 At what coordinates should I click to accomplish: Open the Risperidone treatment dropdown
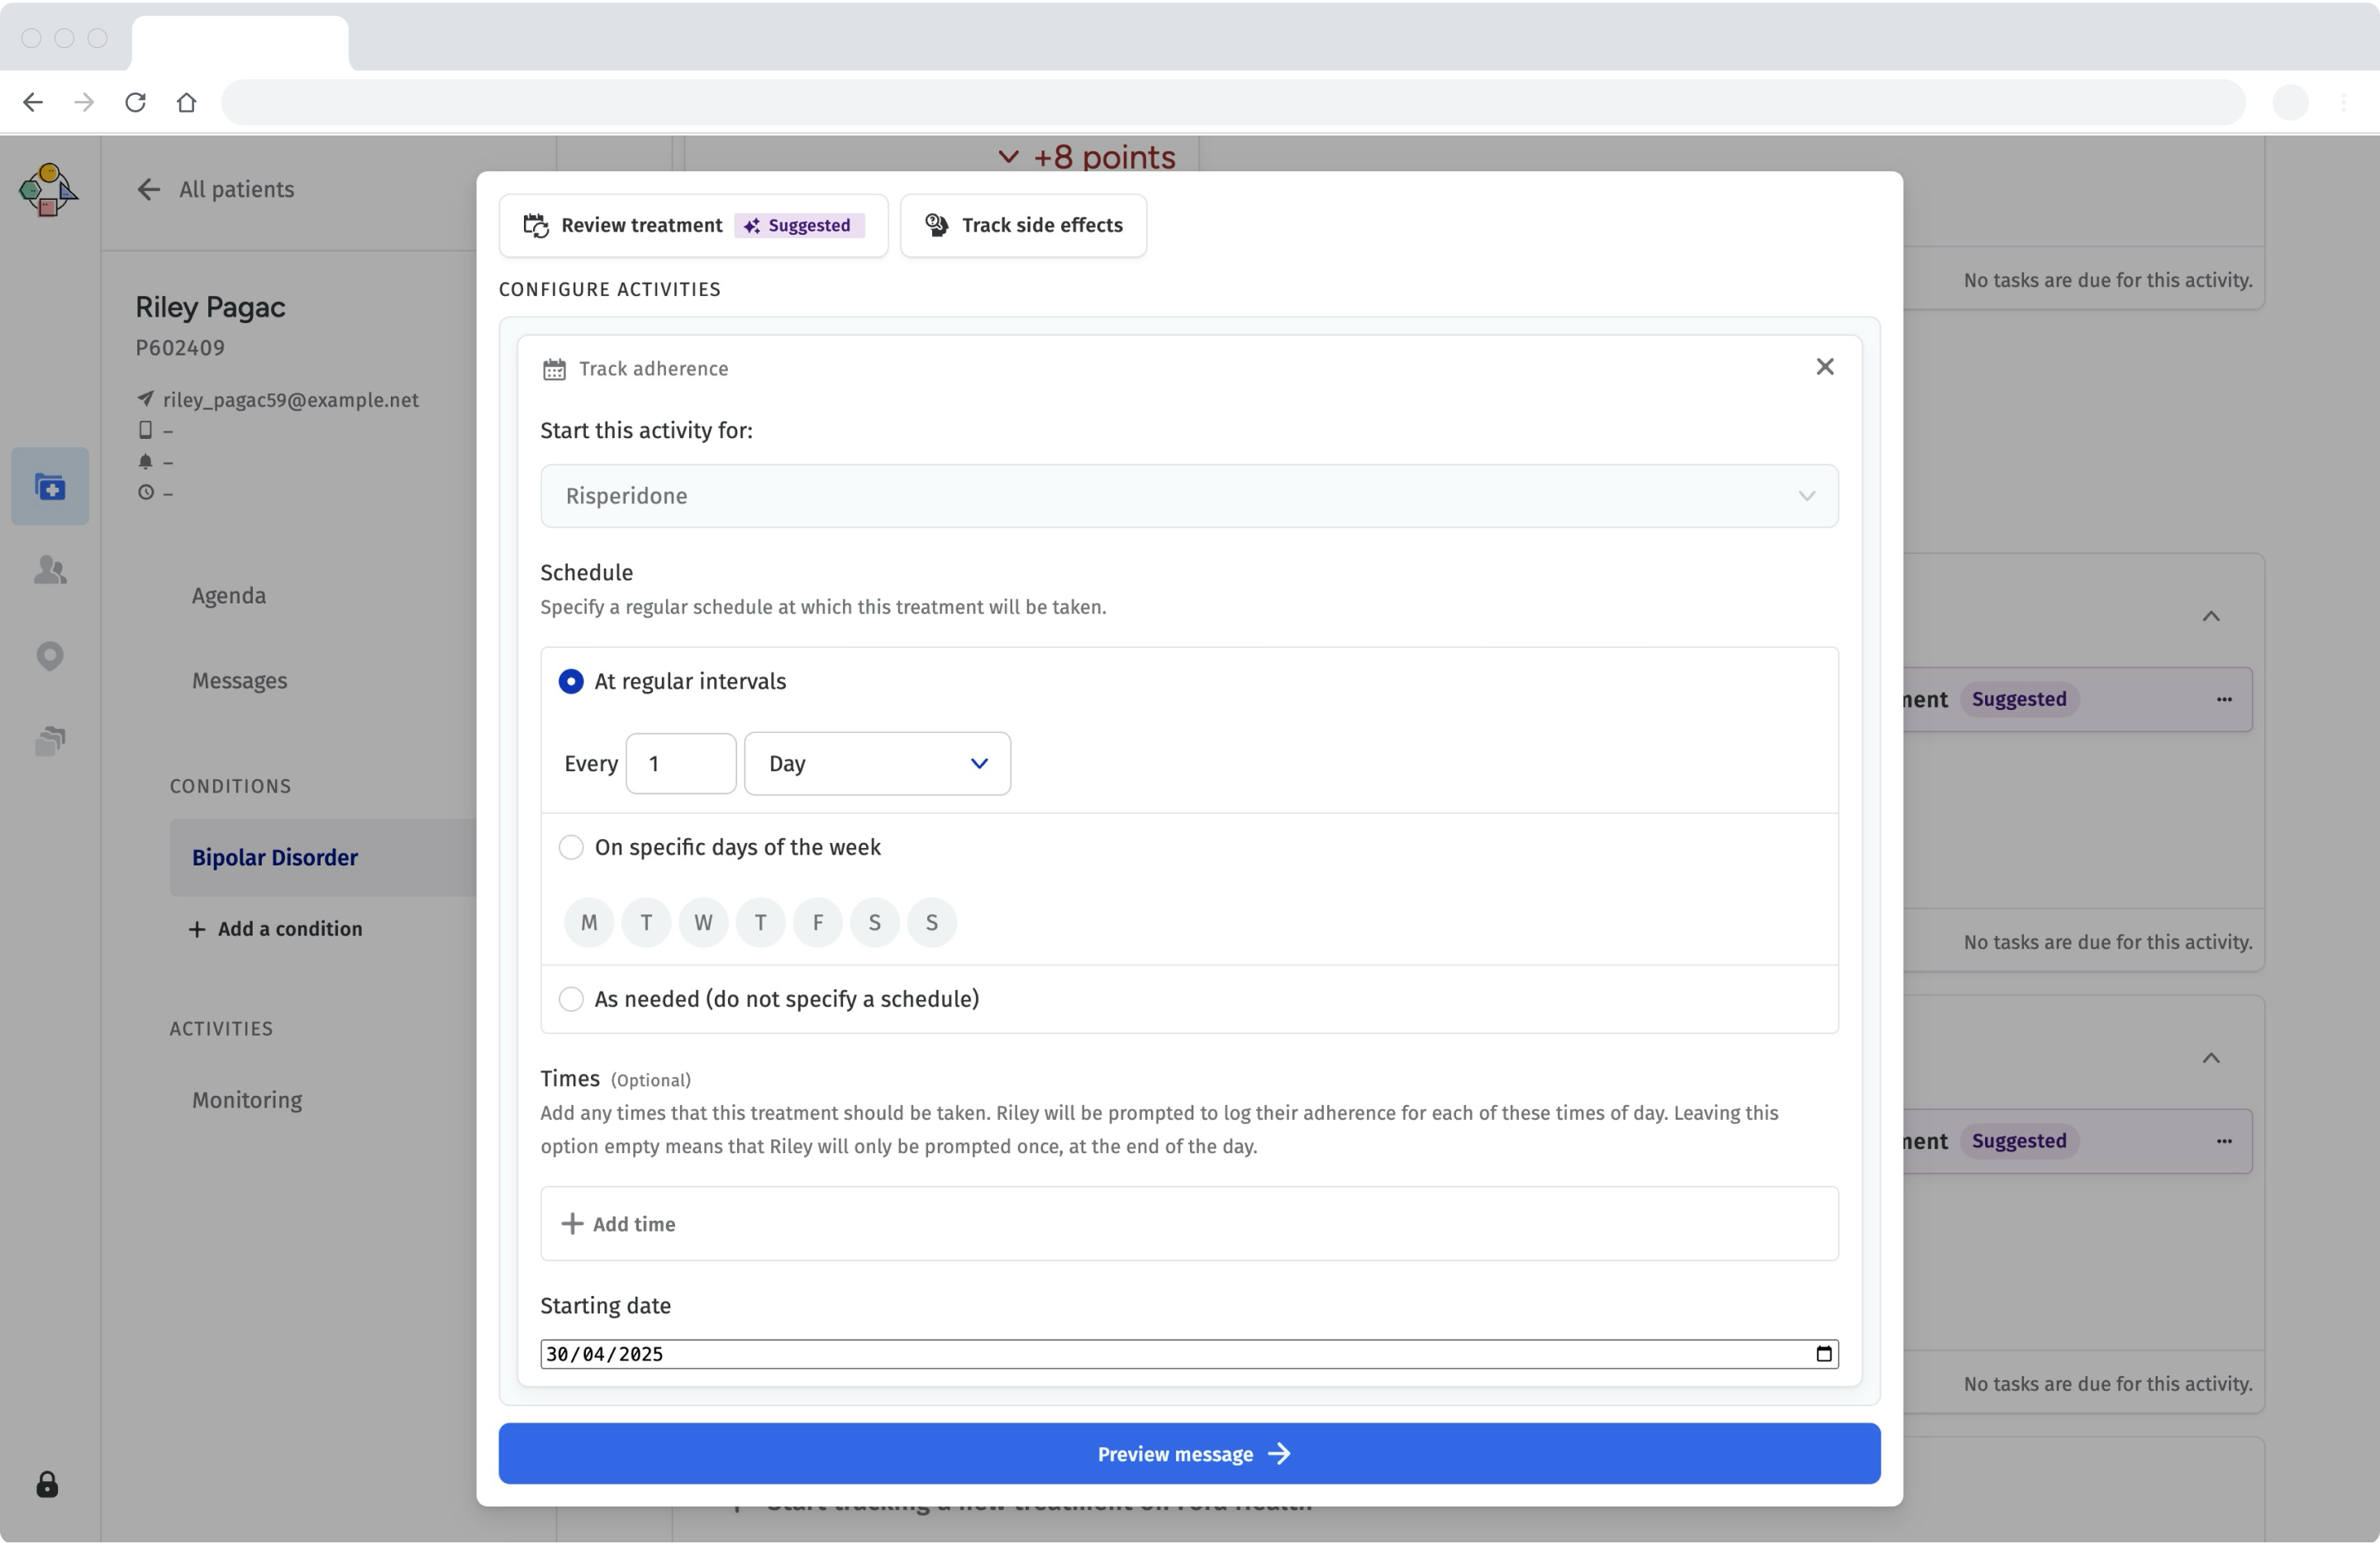(x=1188, y=496)
